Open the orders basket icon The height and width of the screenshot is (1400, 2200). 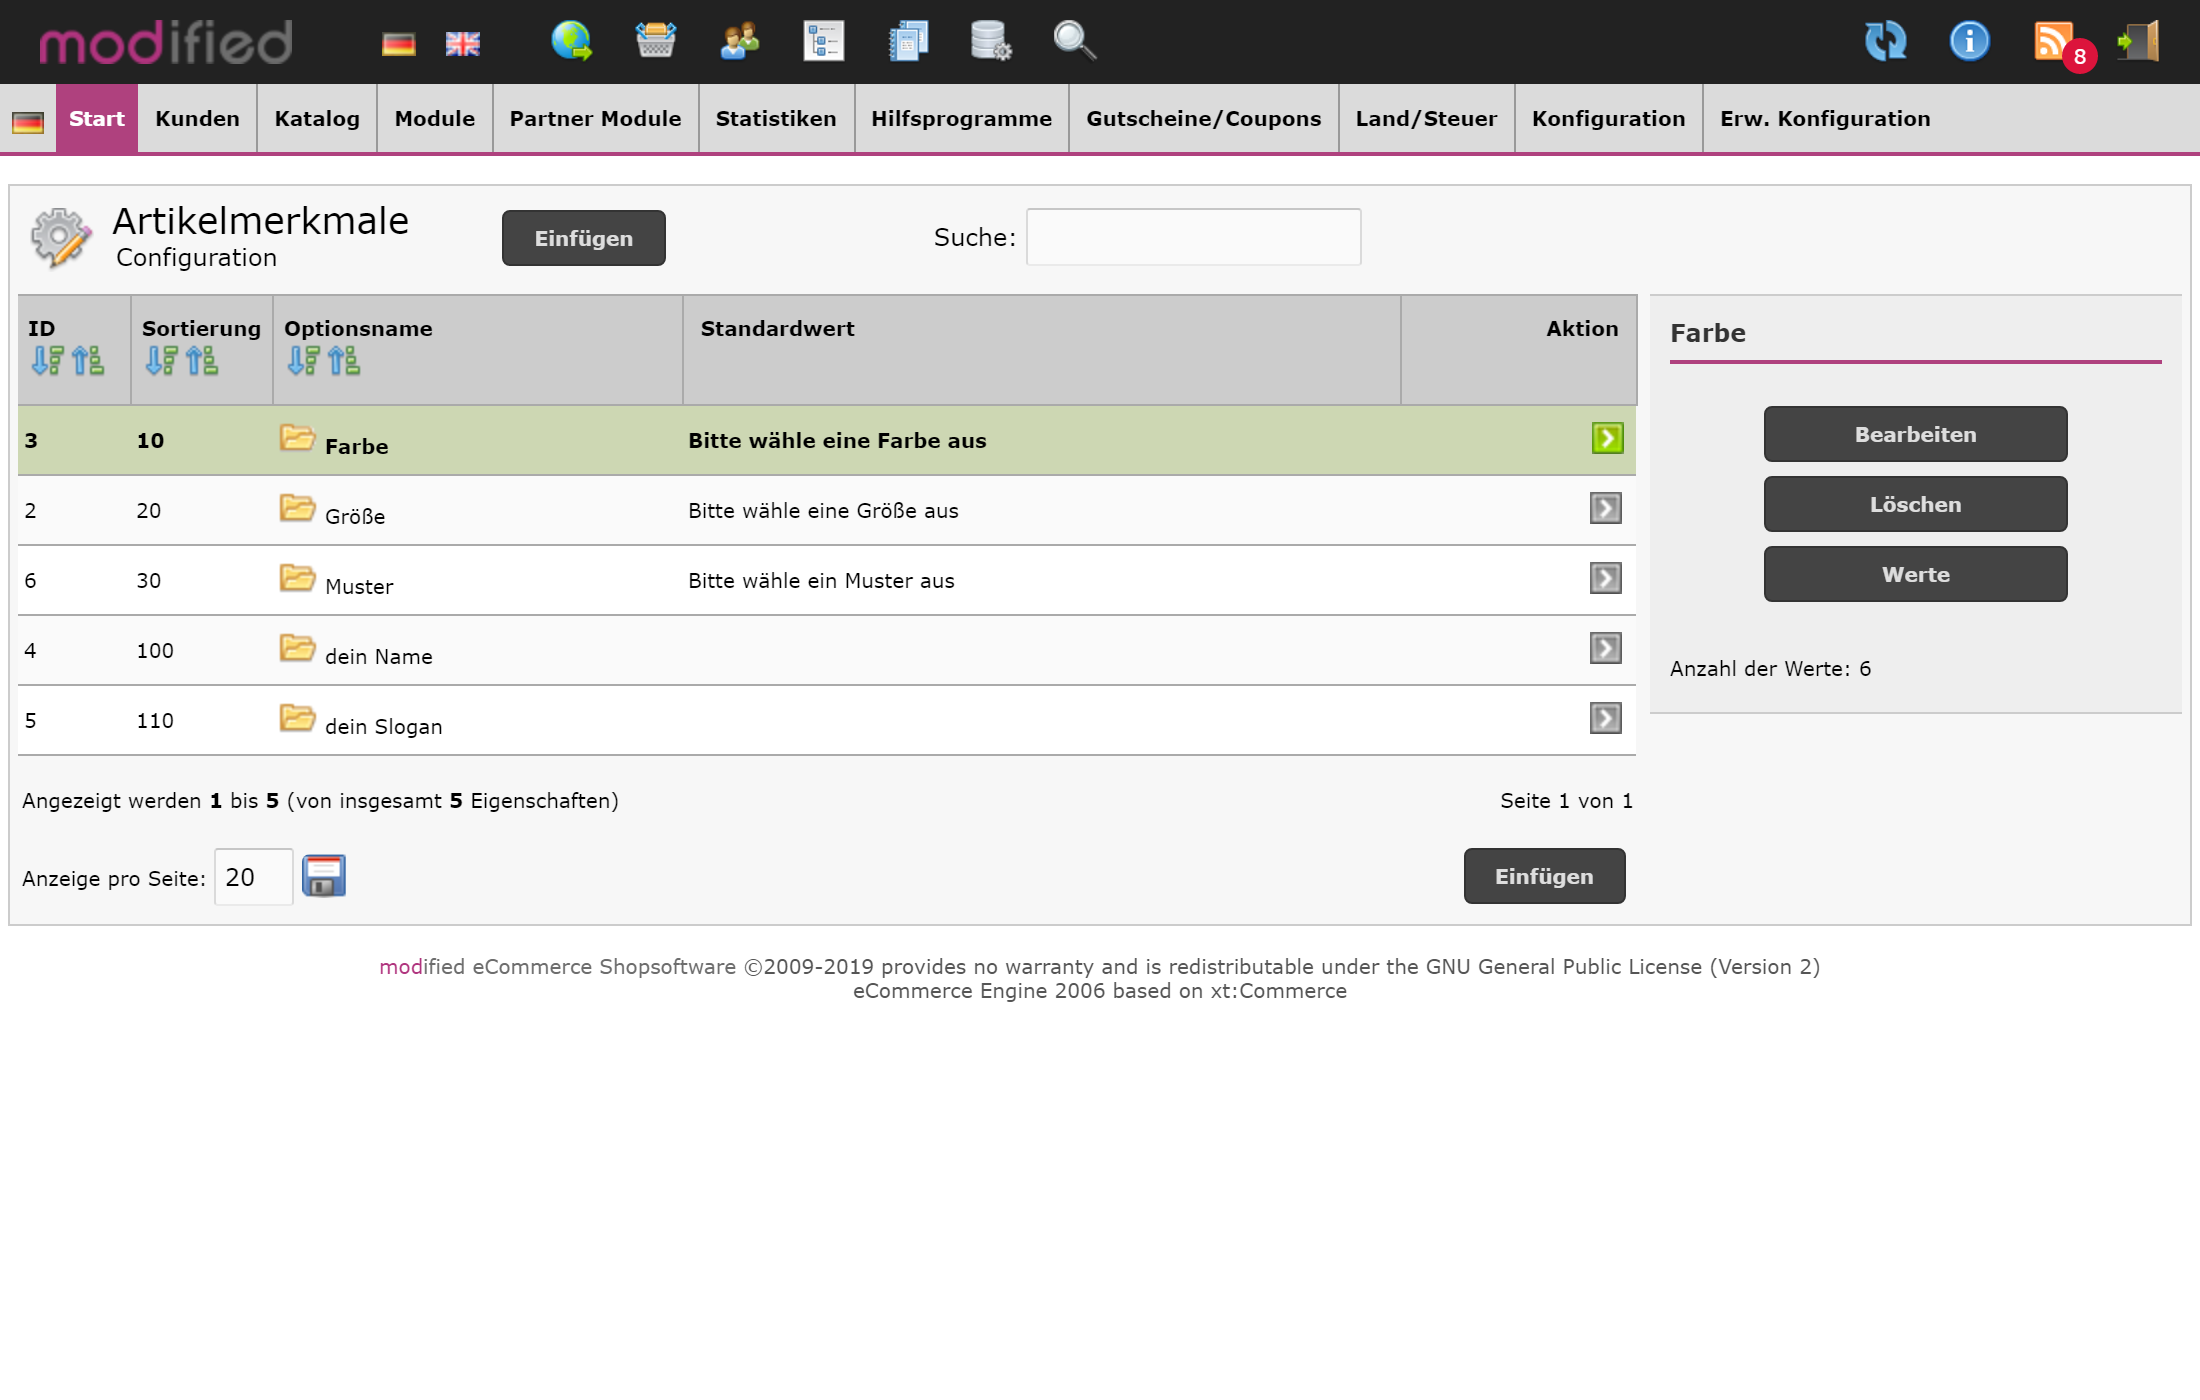point(656,42)
